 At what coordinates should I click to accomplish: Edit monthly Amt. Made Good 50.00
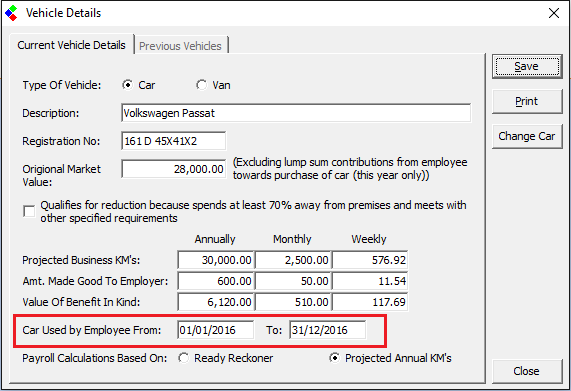293,281
